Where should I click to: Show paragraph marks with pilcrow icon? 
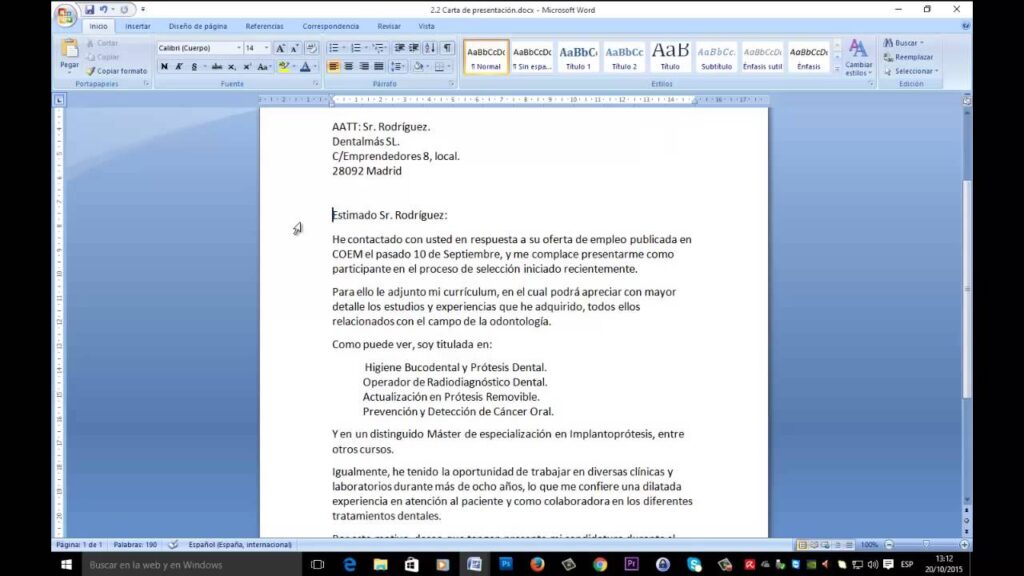click(x=447, y=48)
